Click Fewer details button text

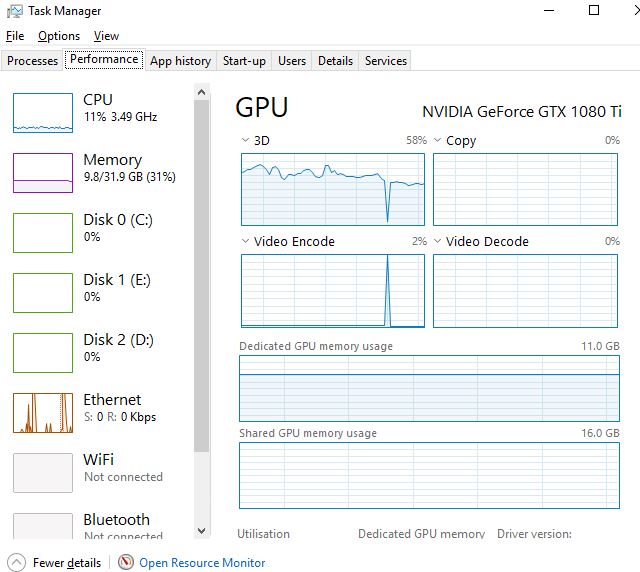67,563
